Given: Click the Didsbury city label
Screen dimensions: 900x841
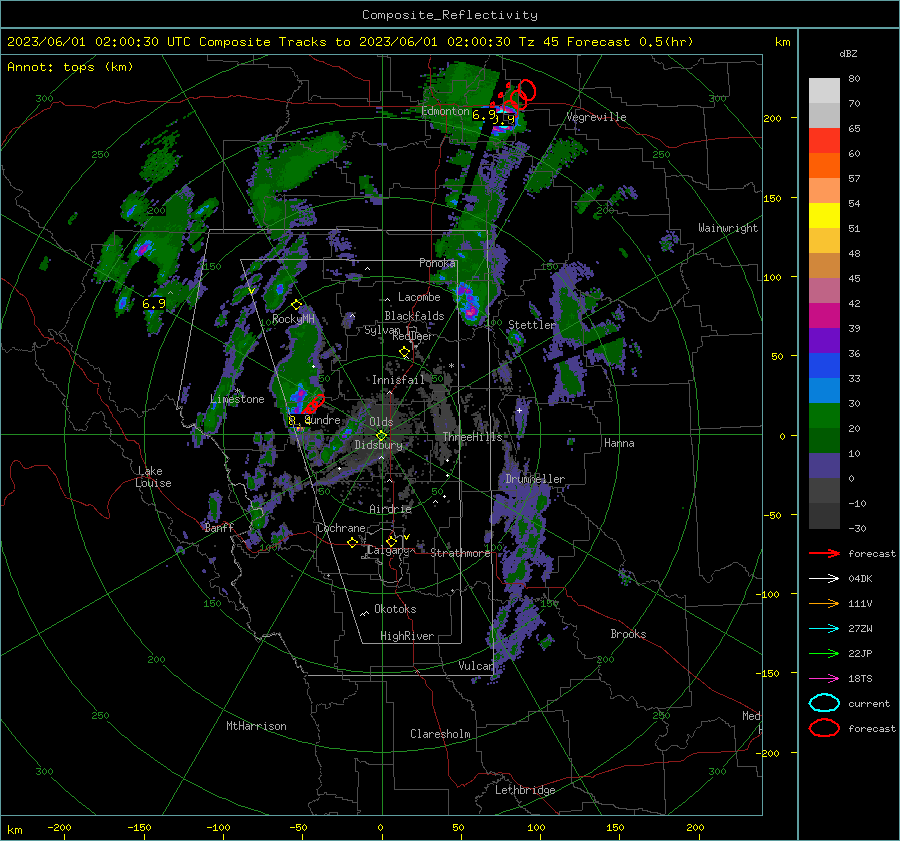Looking at the screenshot, I should (378, 445).
